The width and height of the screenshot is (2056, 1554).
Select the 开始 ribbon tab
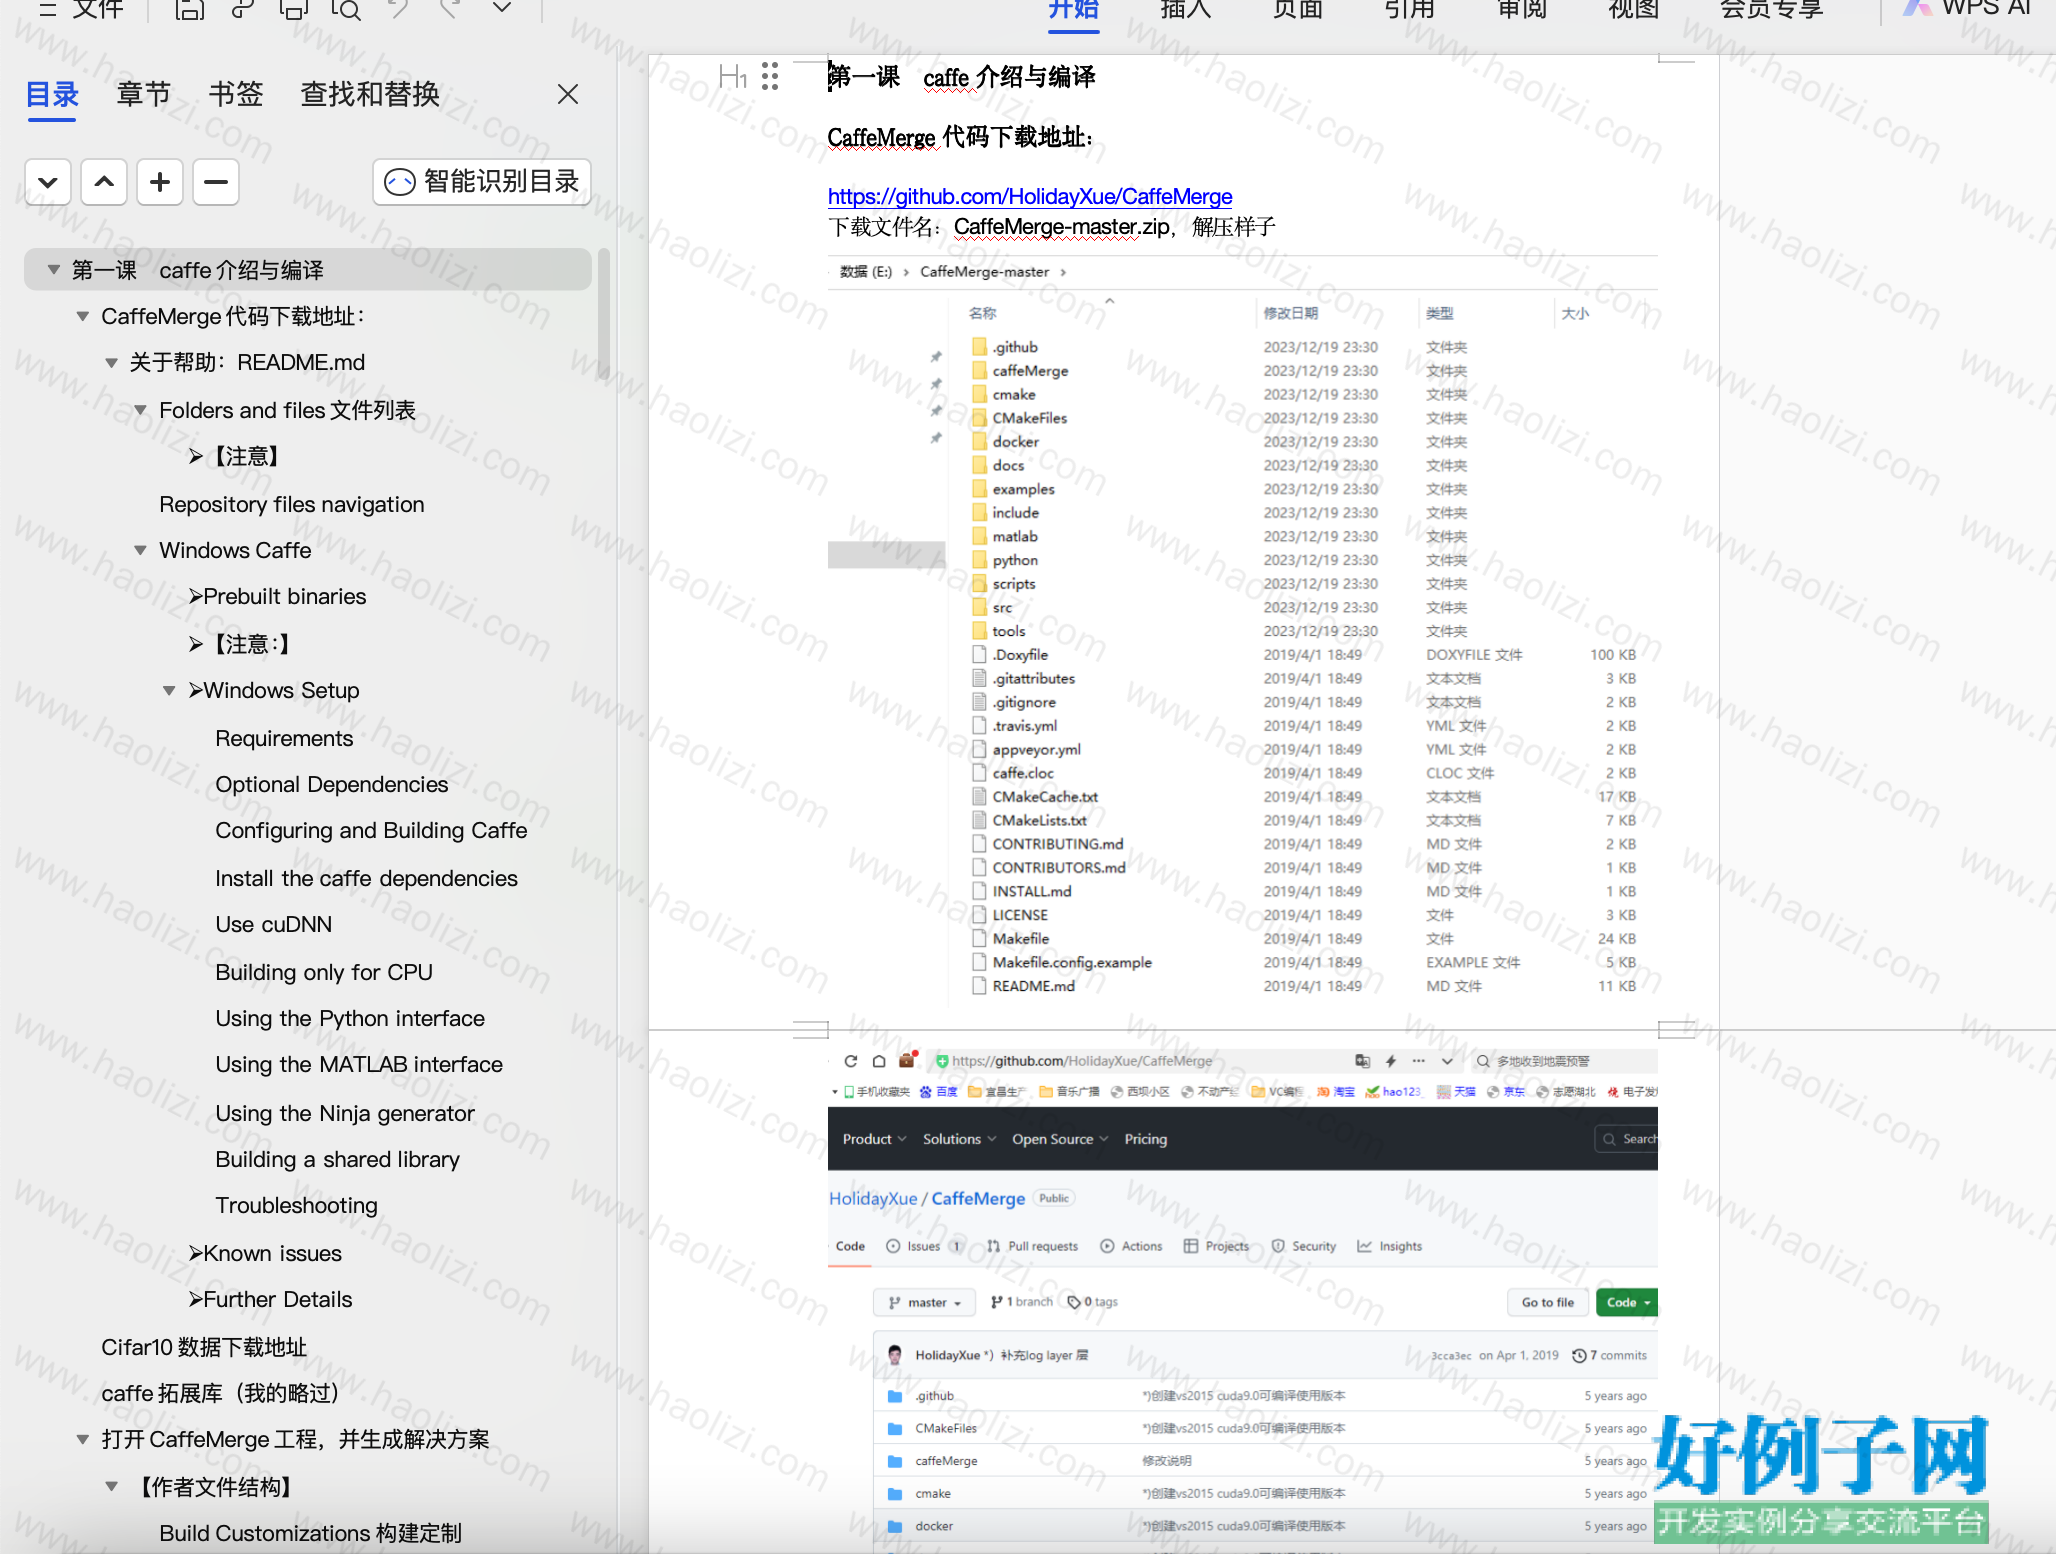(1074, 9)
